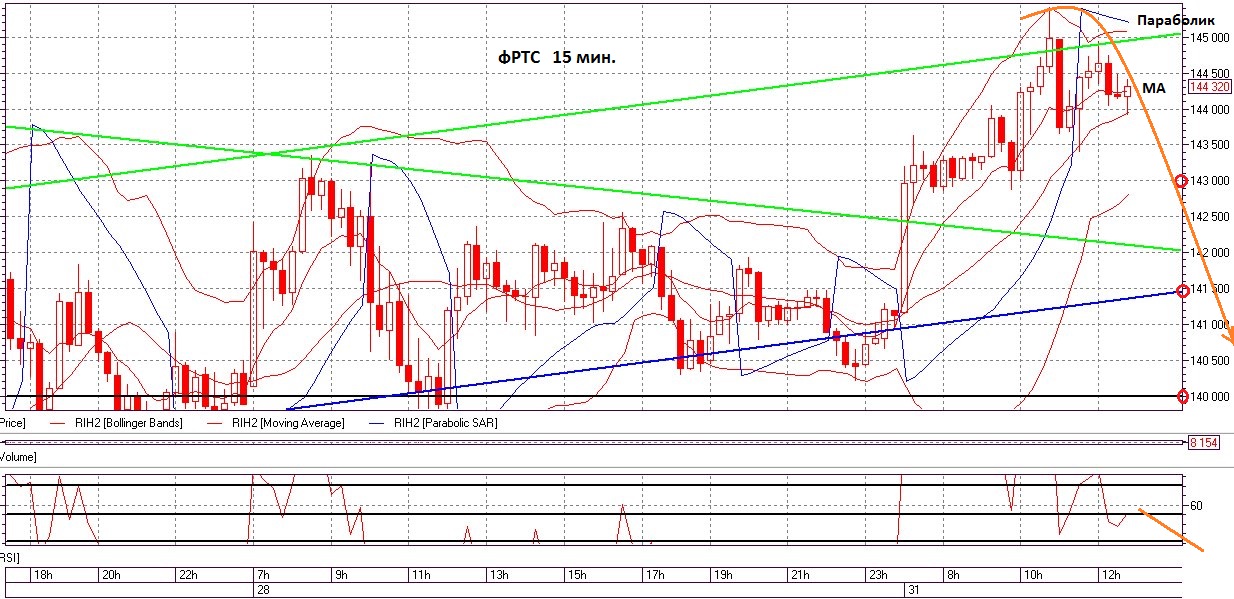Click the 144 000 price axis label

coord(1209,110)
